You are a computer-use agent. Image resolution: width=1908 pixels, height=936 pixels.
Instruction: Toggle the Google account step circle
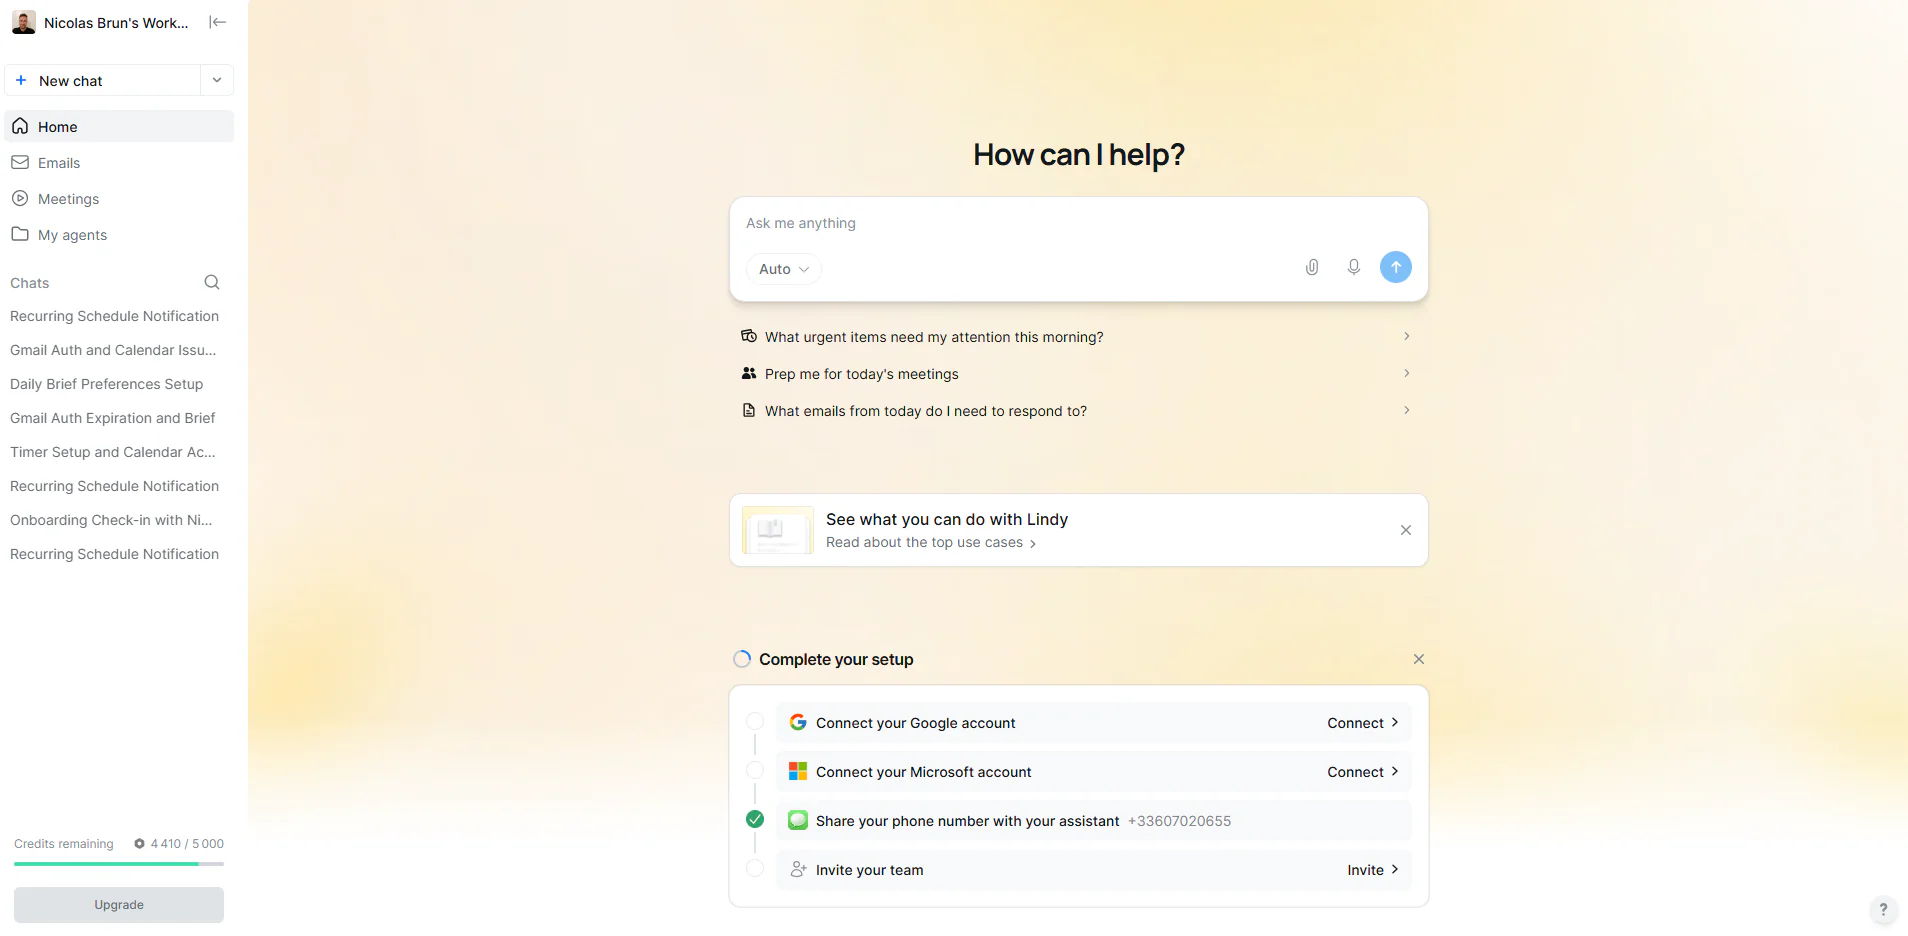point(755,721)
